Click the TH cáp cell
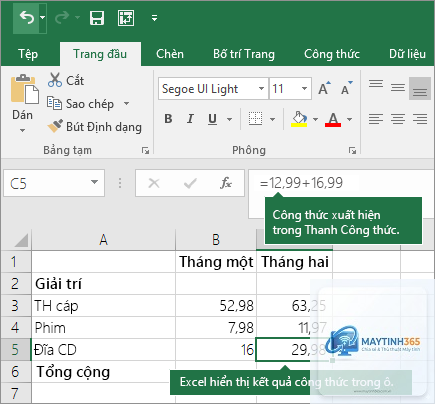 click(x=103, y=306)
